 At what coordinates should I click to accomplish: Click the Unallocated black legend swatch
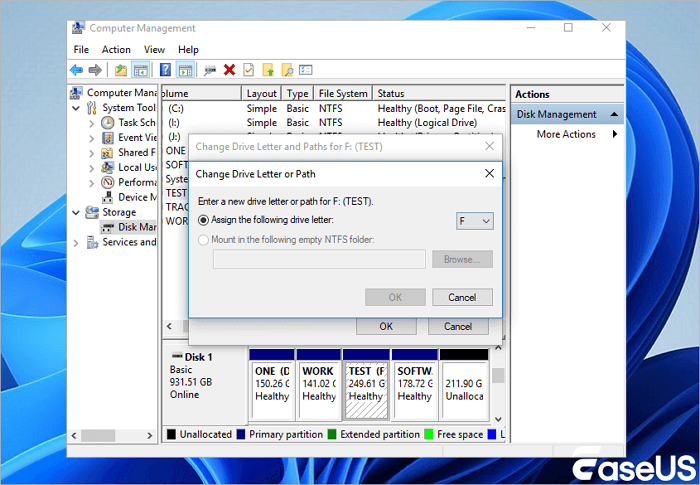(x=171, y=434)
